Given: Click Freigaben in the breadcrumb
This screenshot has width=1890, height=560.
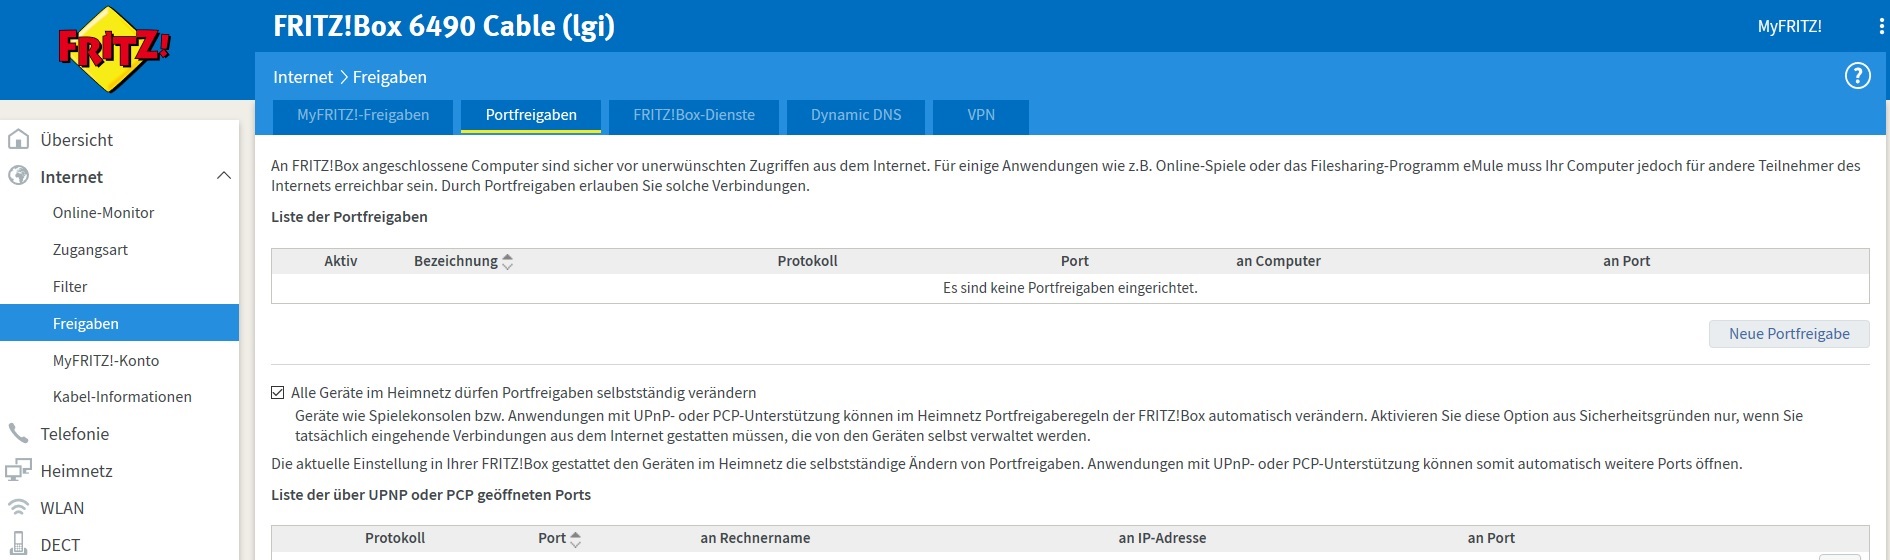Looking at the screenshot, I should pos(389,77).
